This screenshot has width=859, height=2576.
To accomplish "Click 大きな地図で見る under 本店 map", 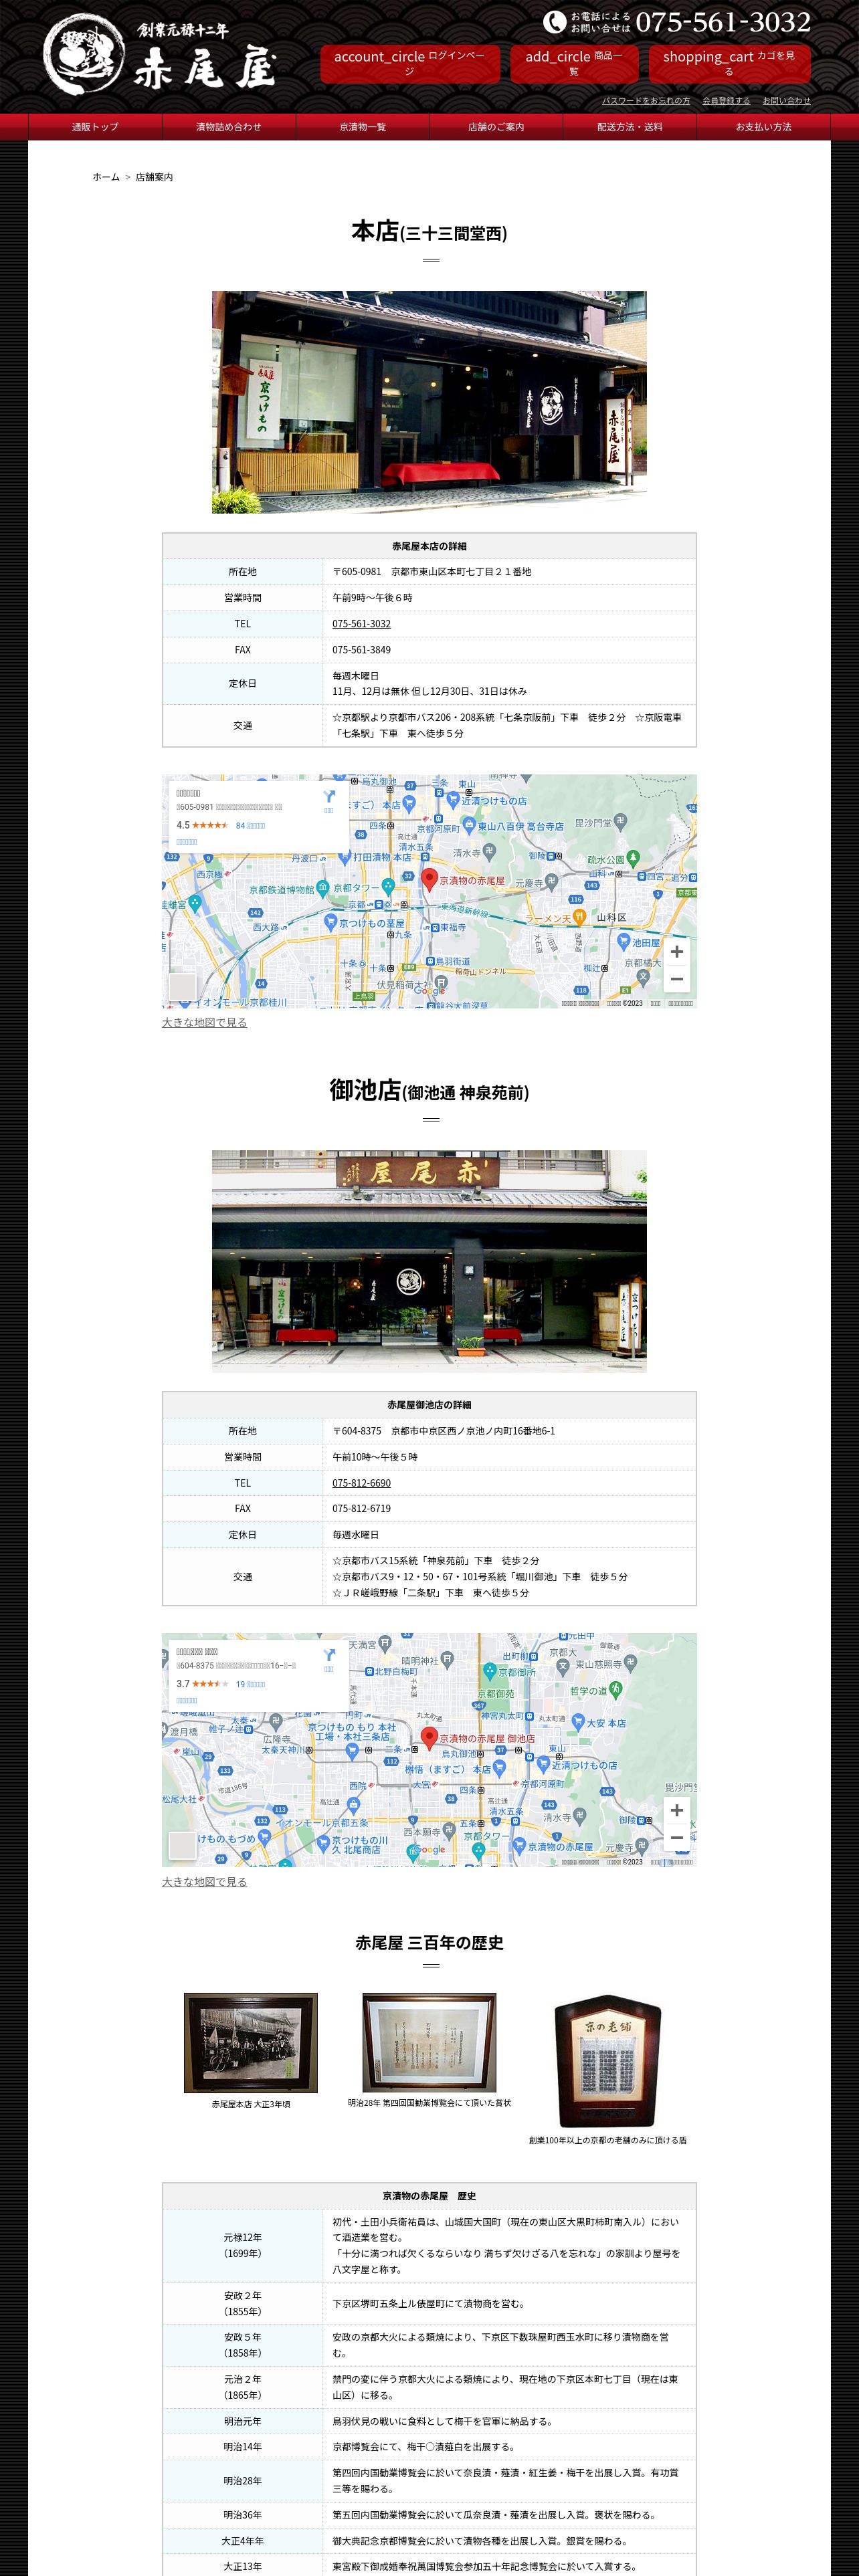I will pyautogui.click(x=204, y=1022).
